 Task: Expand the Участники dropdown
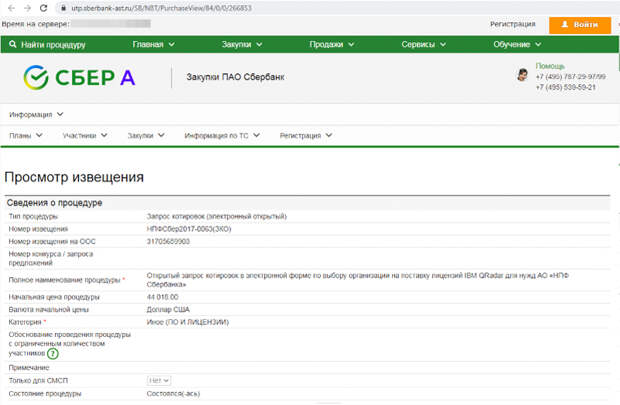(x=85, y=135)
